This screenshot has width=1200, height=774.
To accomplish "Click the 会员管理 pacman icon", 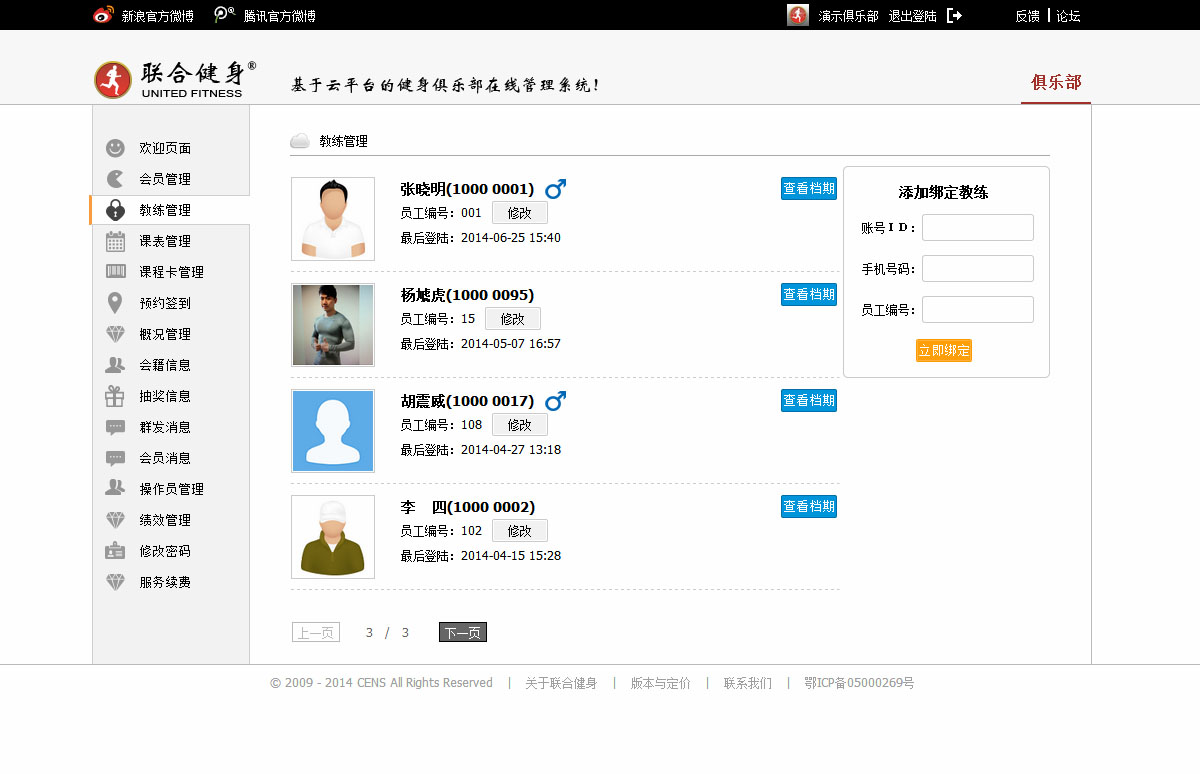I will (116, 179).
